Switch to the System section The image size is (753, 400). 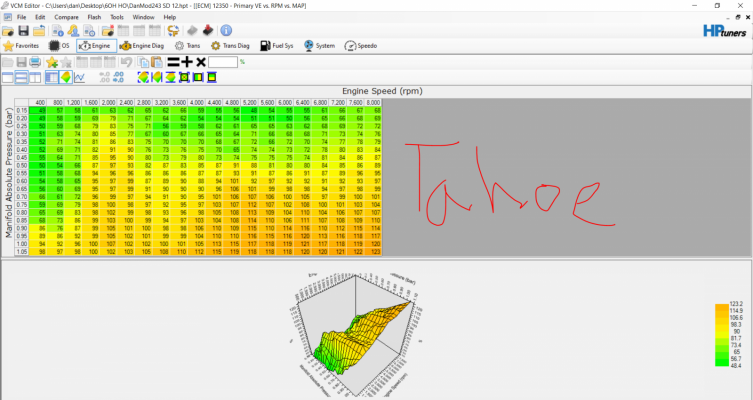[319, 46]
